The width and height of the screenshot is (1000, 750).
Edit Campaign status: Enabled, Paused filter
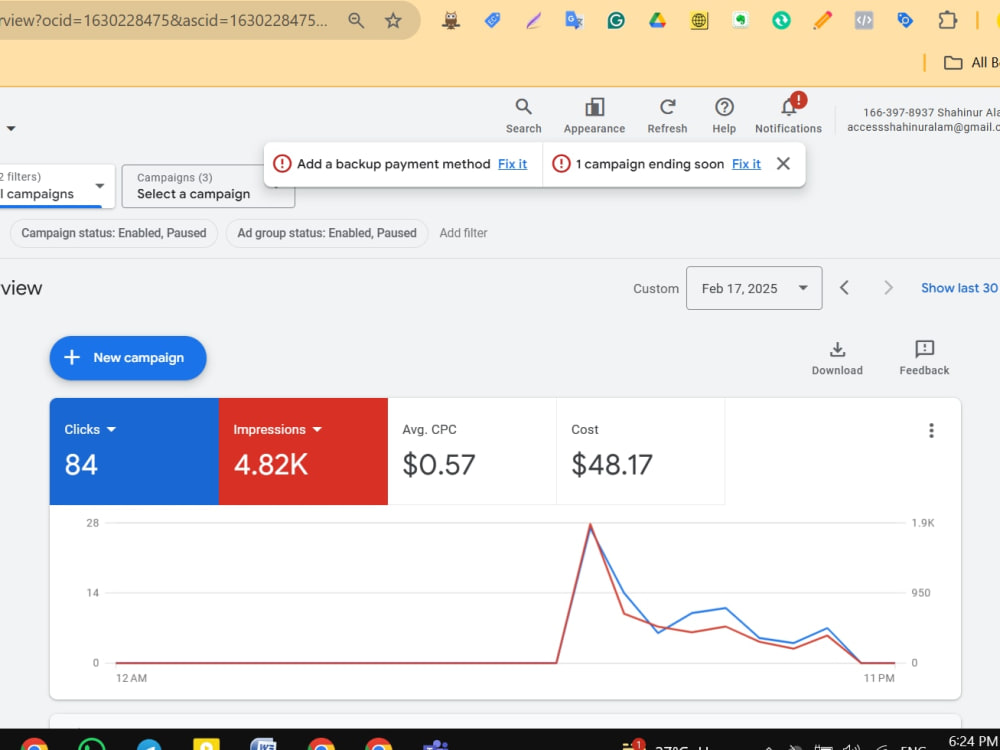tap(114, 233)
